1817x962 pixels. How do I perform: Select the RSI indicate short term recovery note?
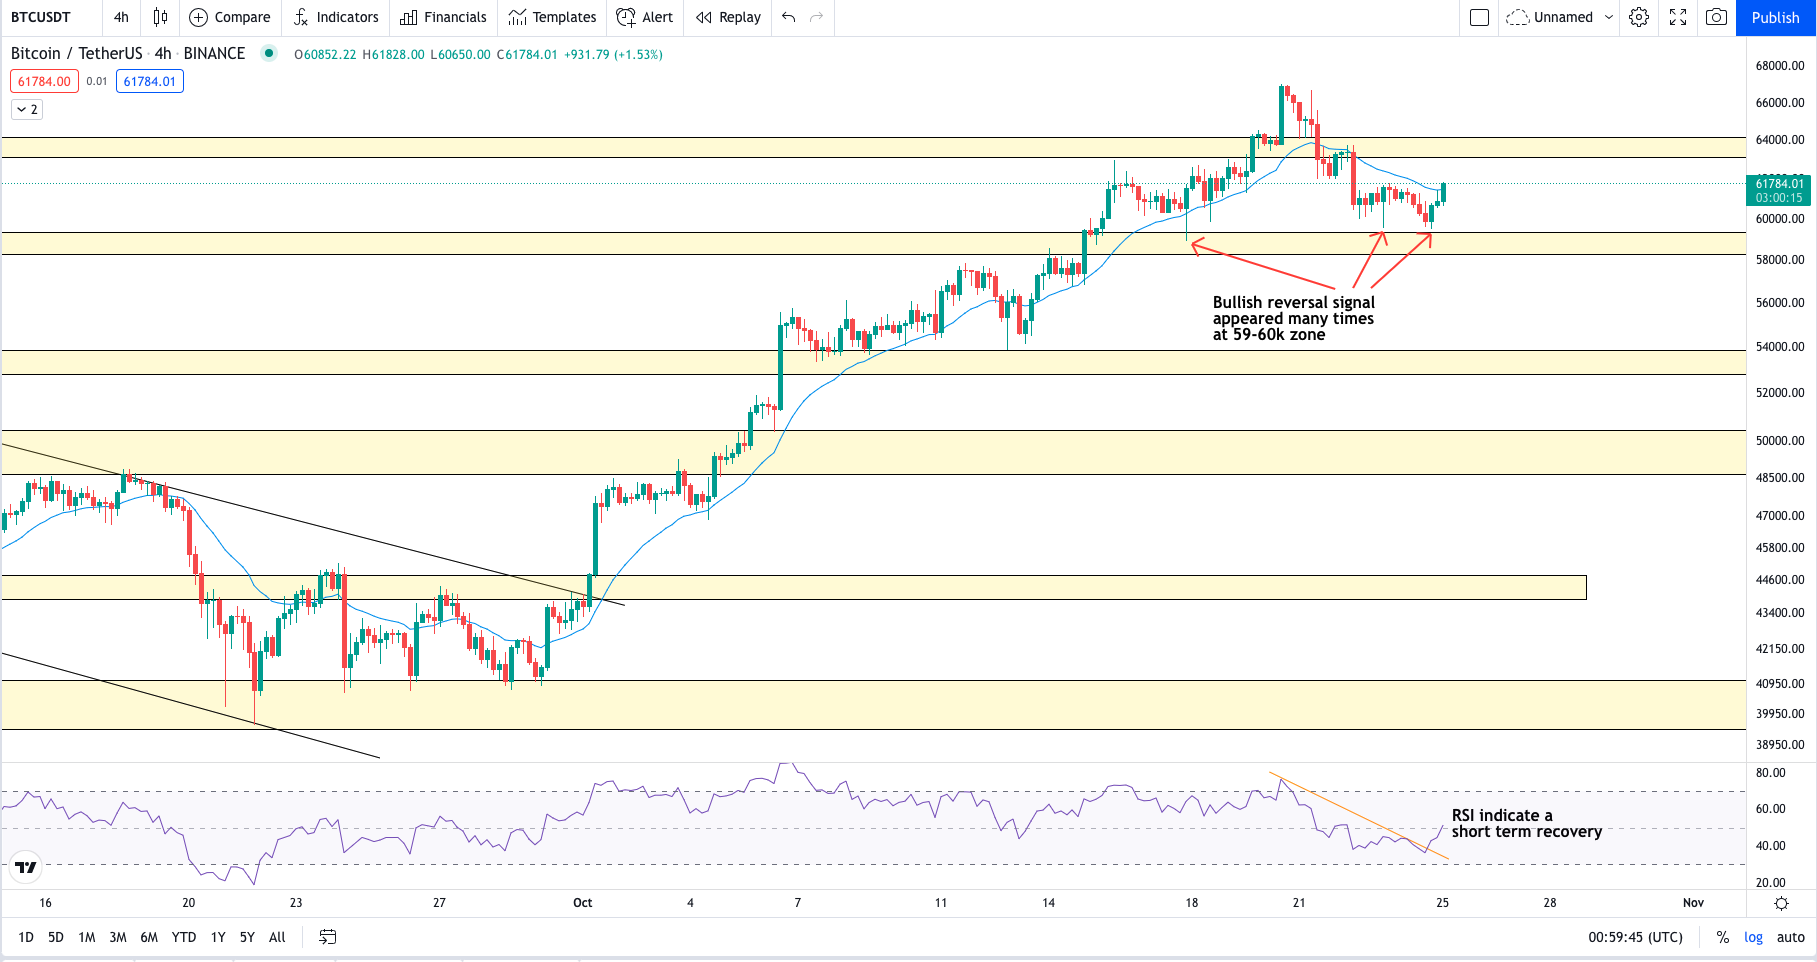pos(1526,823)
